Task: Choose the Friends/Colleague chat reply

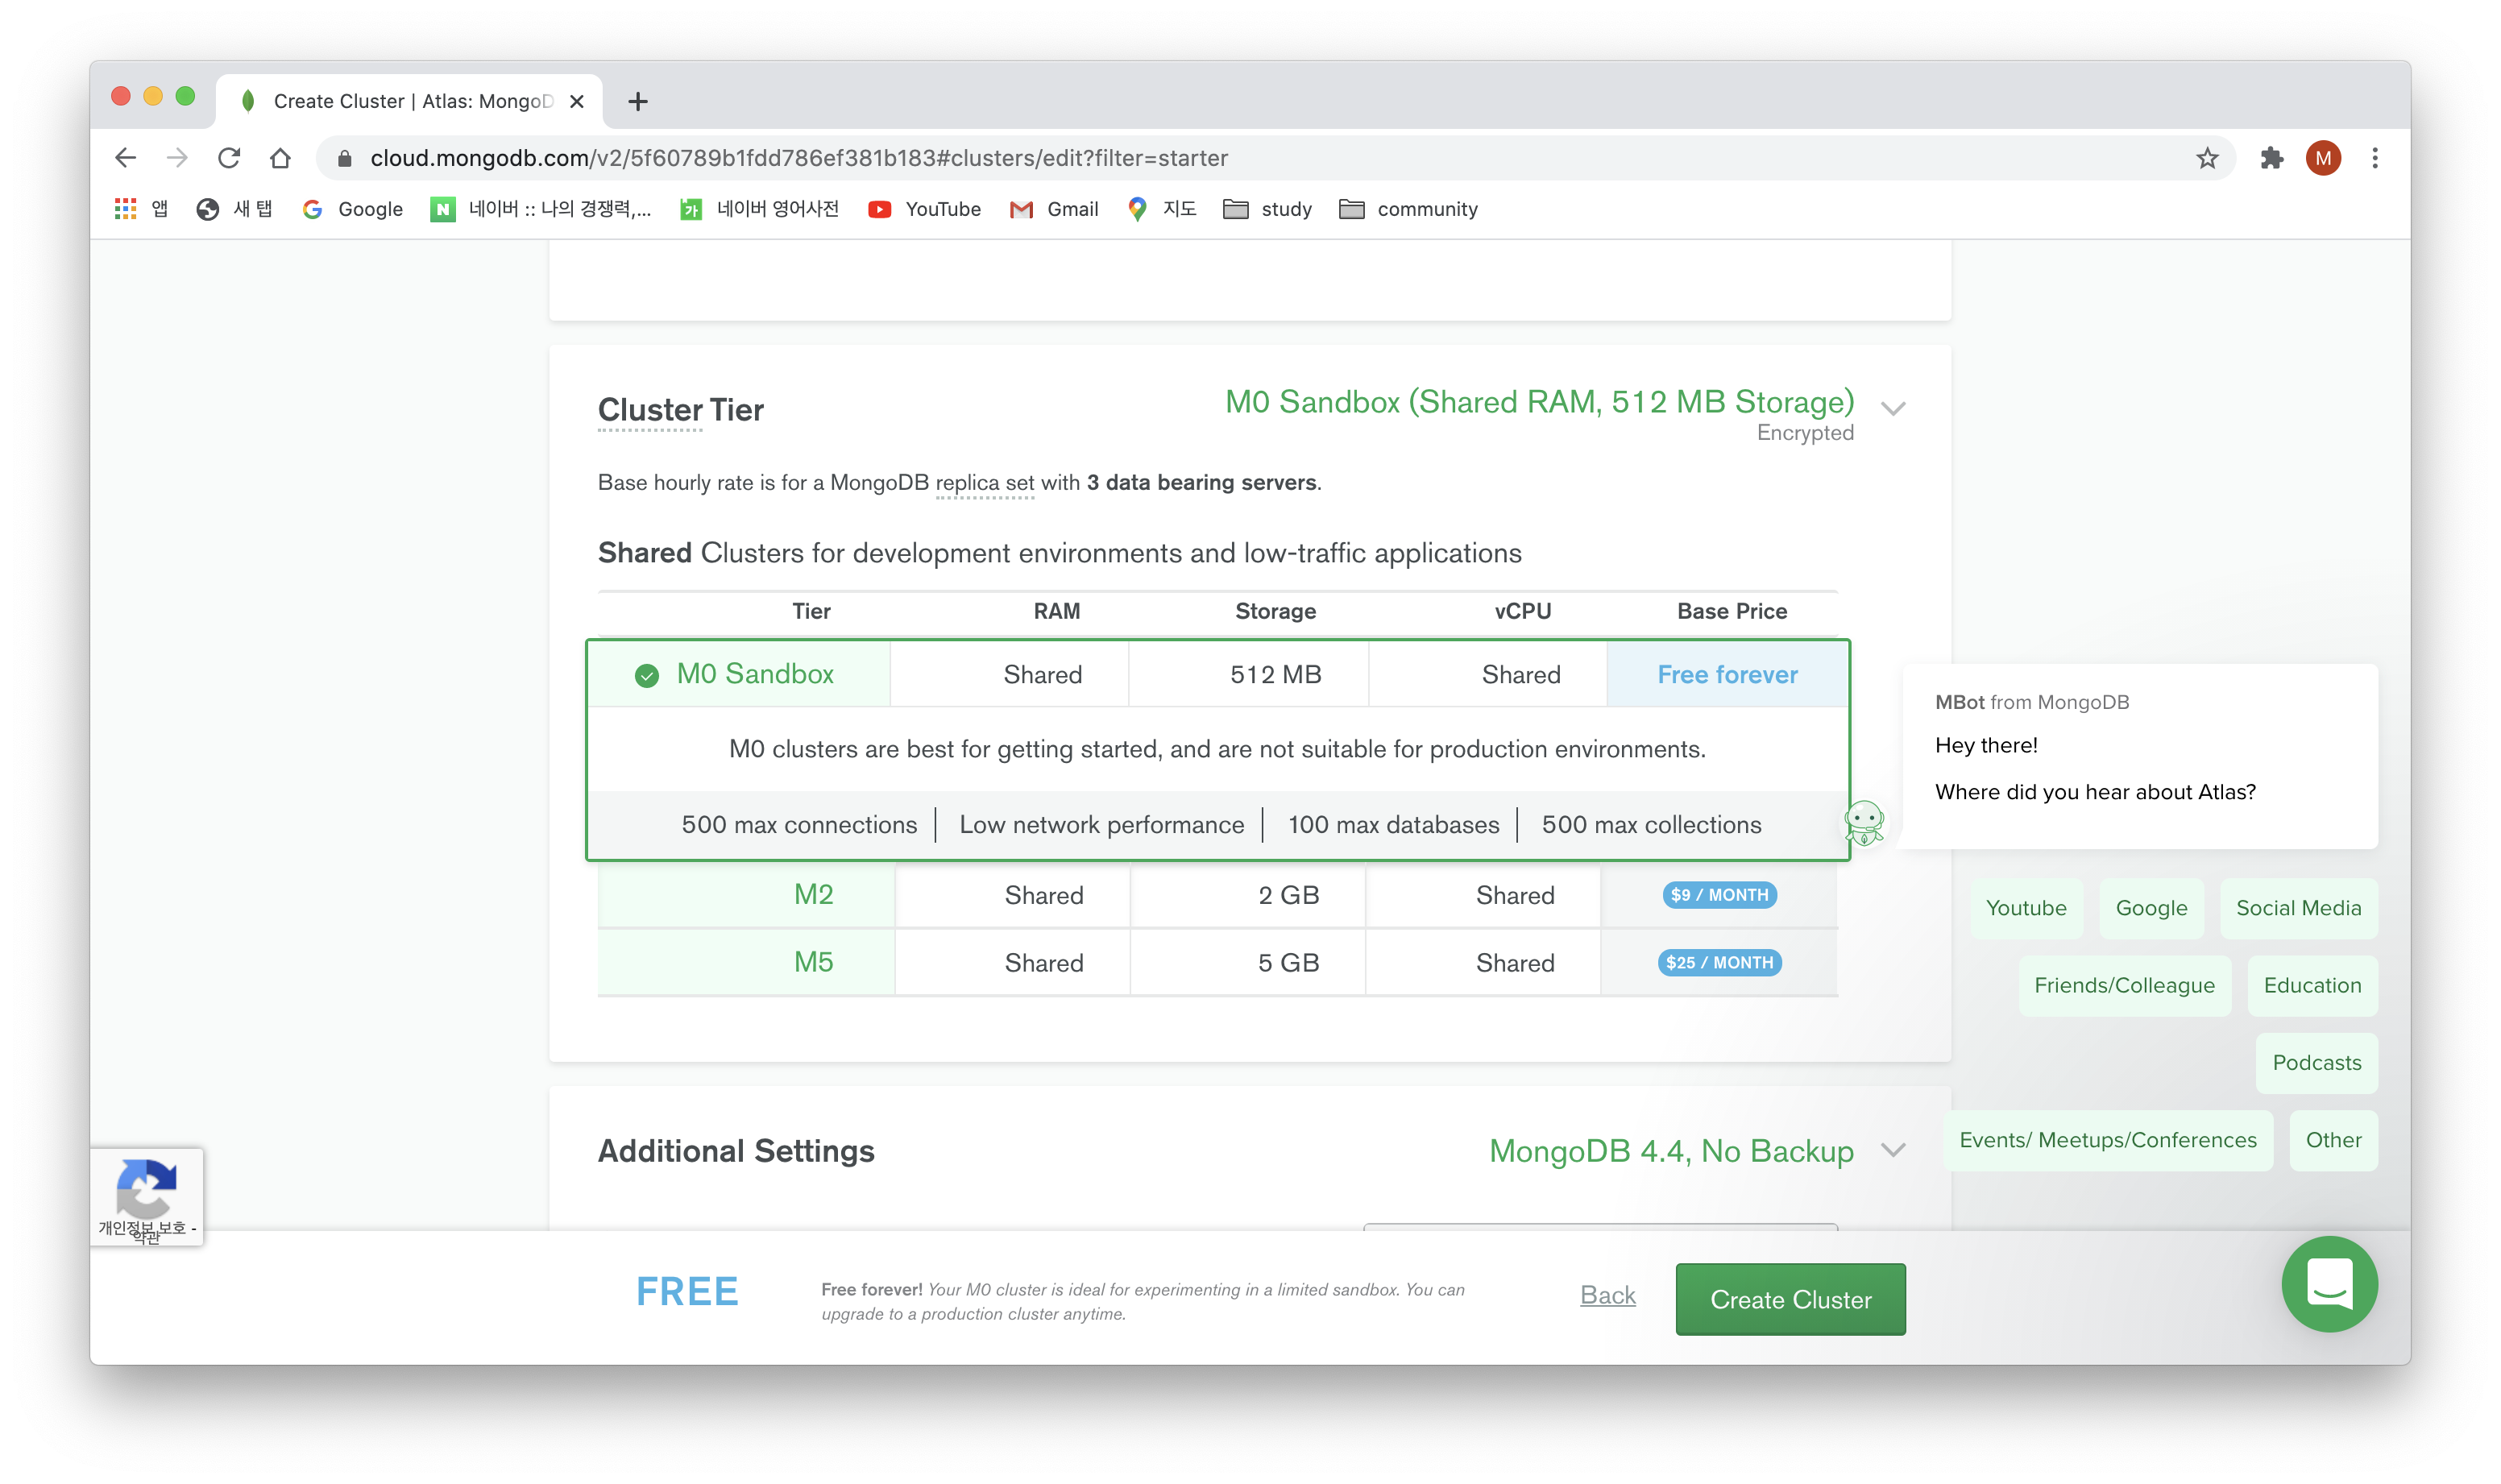Action: pyautogui.click(x=2124, y=985)
